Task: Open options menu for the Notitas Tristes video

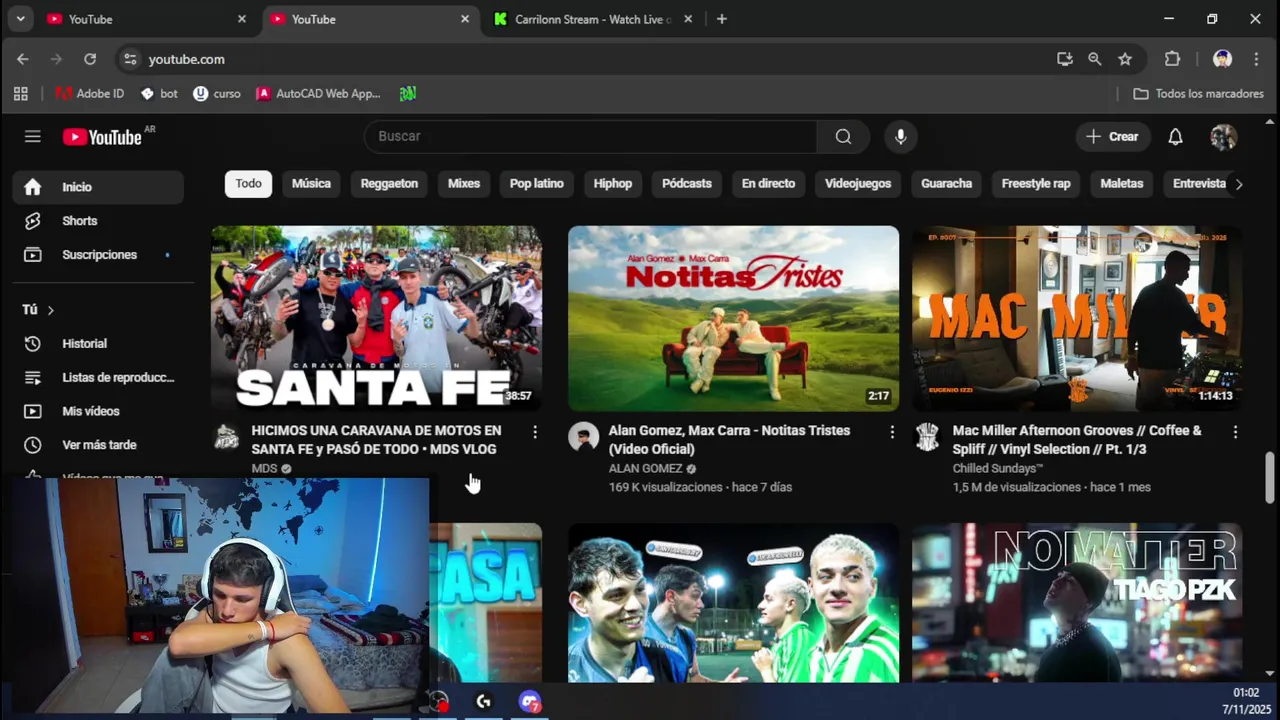Action: point(892,432)
